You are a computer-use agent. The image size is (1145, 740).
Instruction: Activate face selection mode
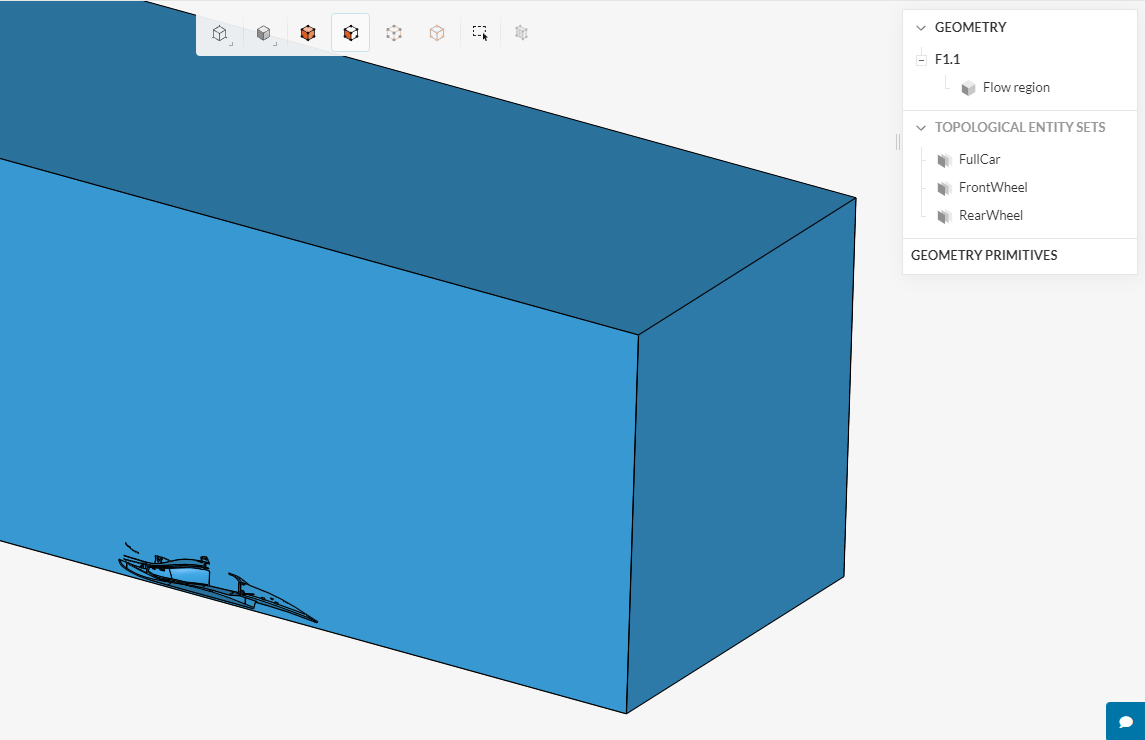coord(350,33)
